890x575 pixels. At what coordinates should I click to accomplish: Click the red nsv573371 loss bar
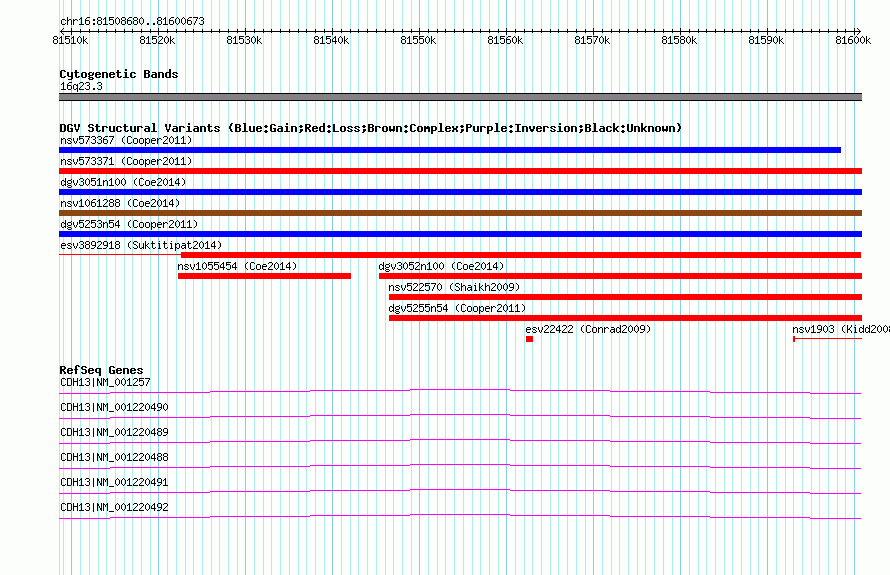(x=460, y=171)
